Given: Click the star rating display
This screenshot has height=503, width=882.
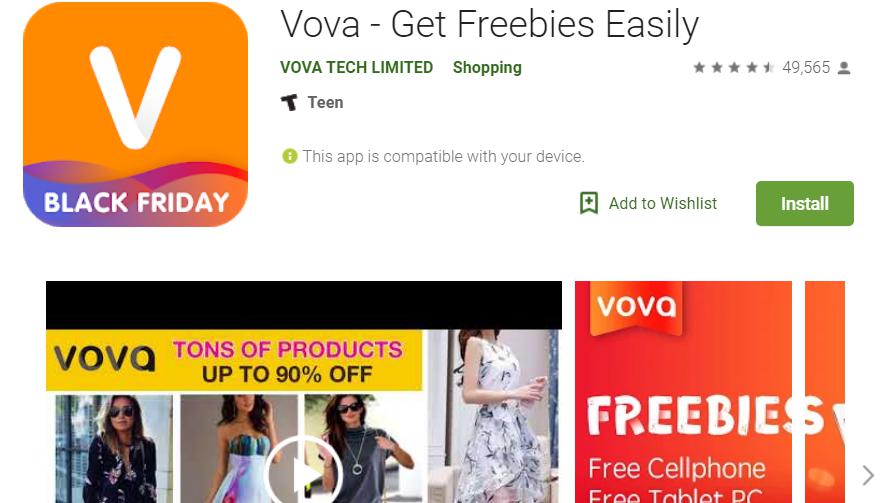Looking at the screenshot, I should [734, 68].
